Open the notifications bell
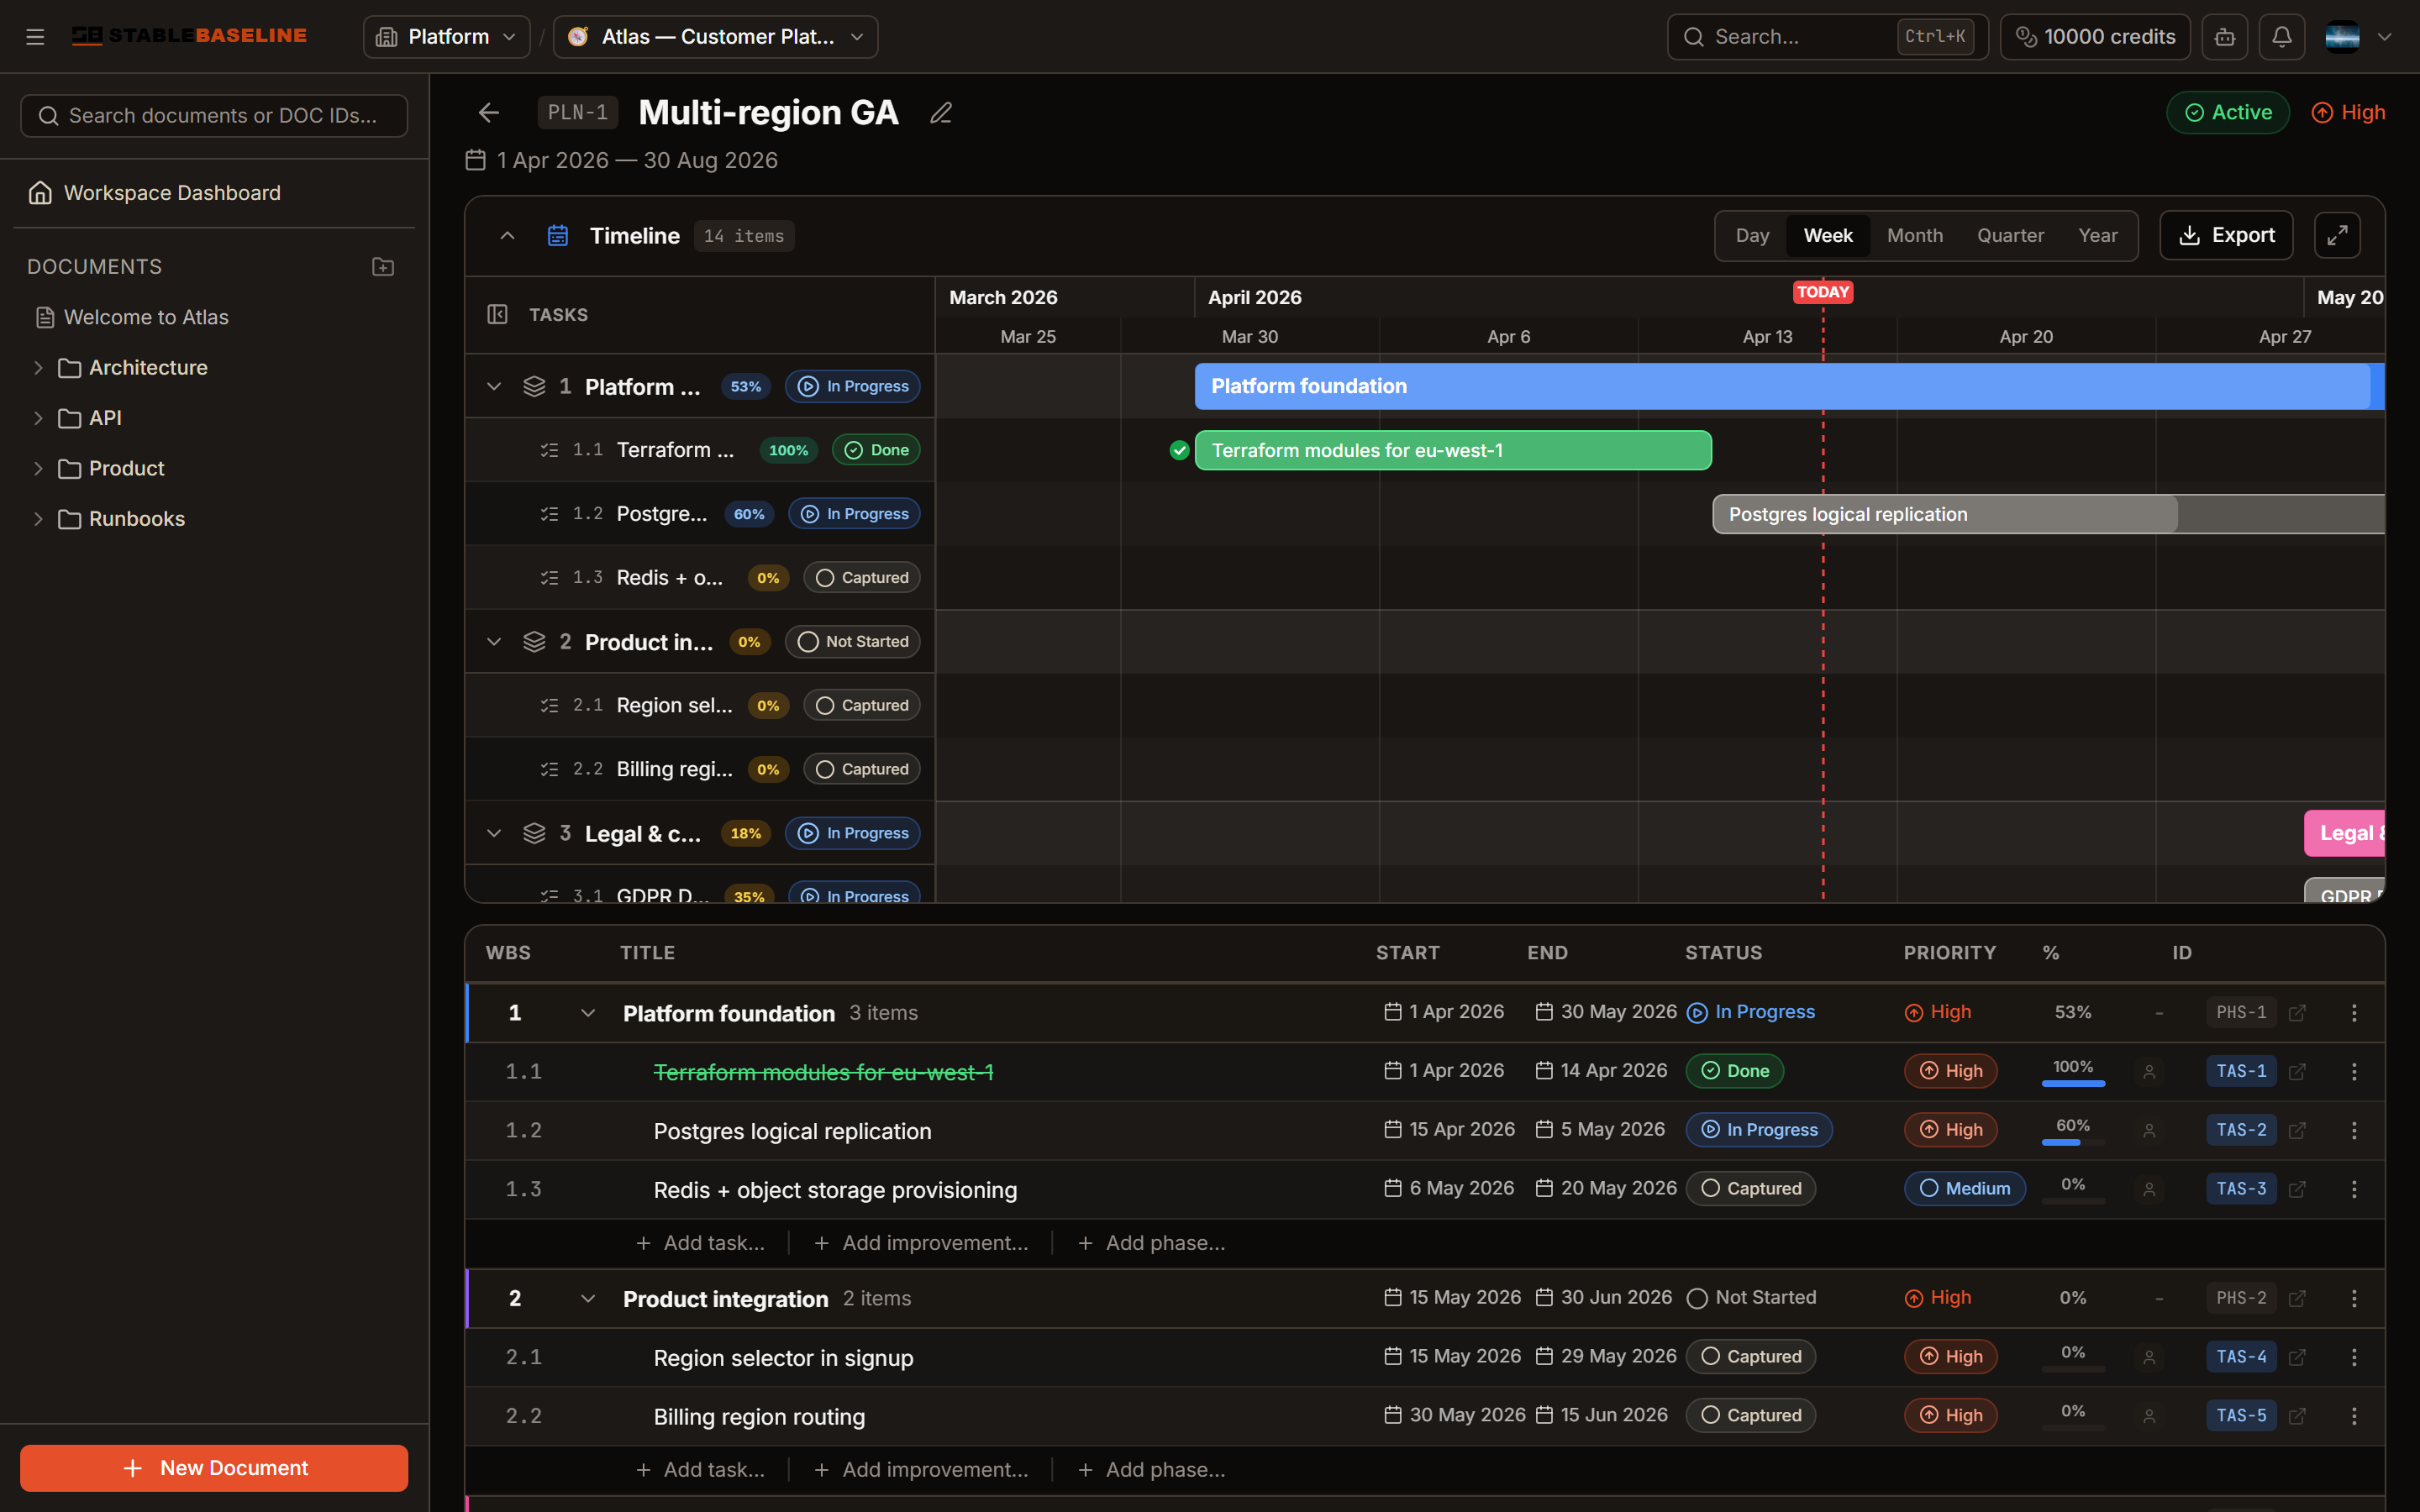2420x1512 pixels. click(2281, 37)
